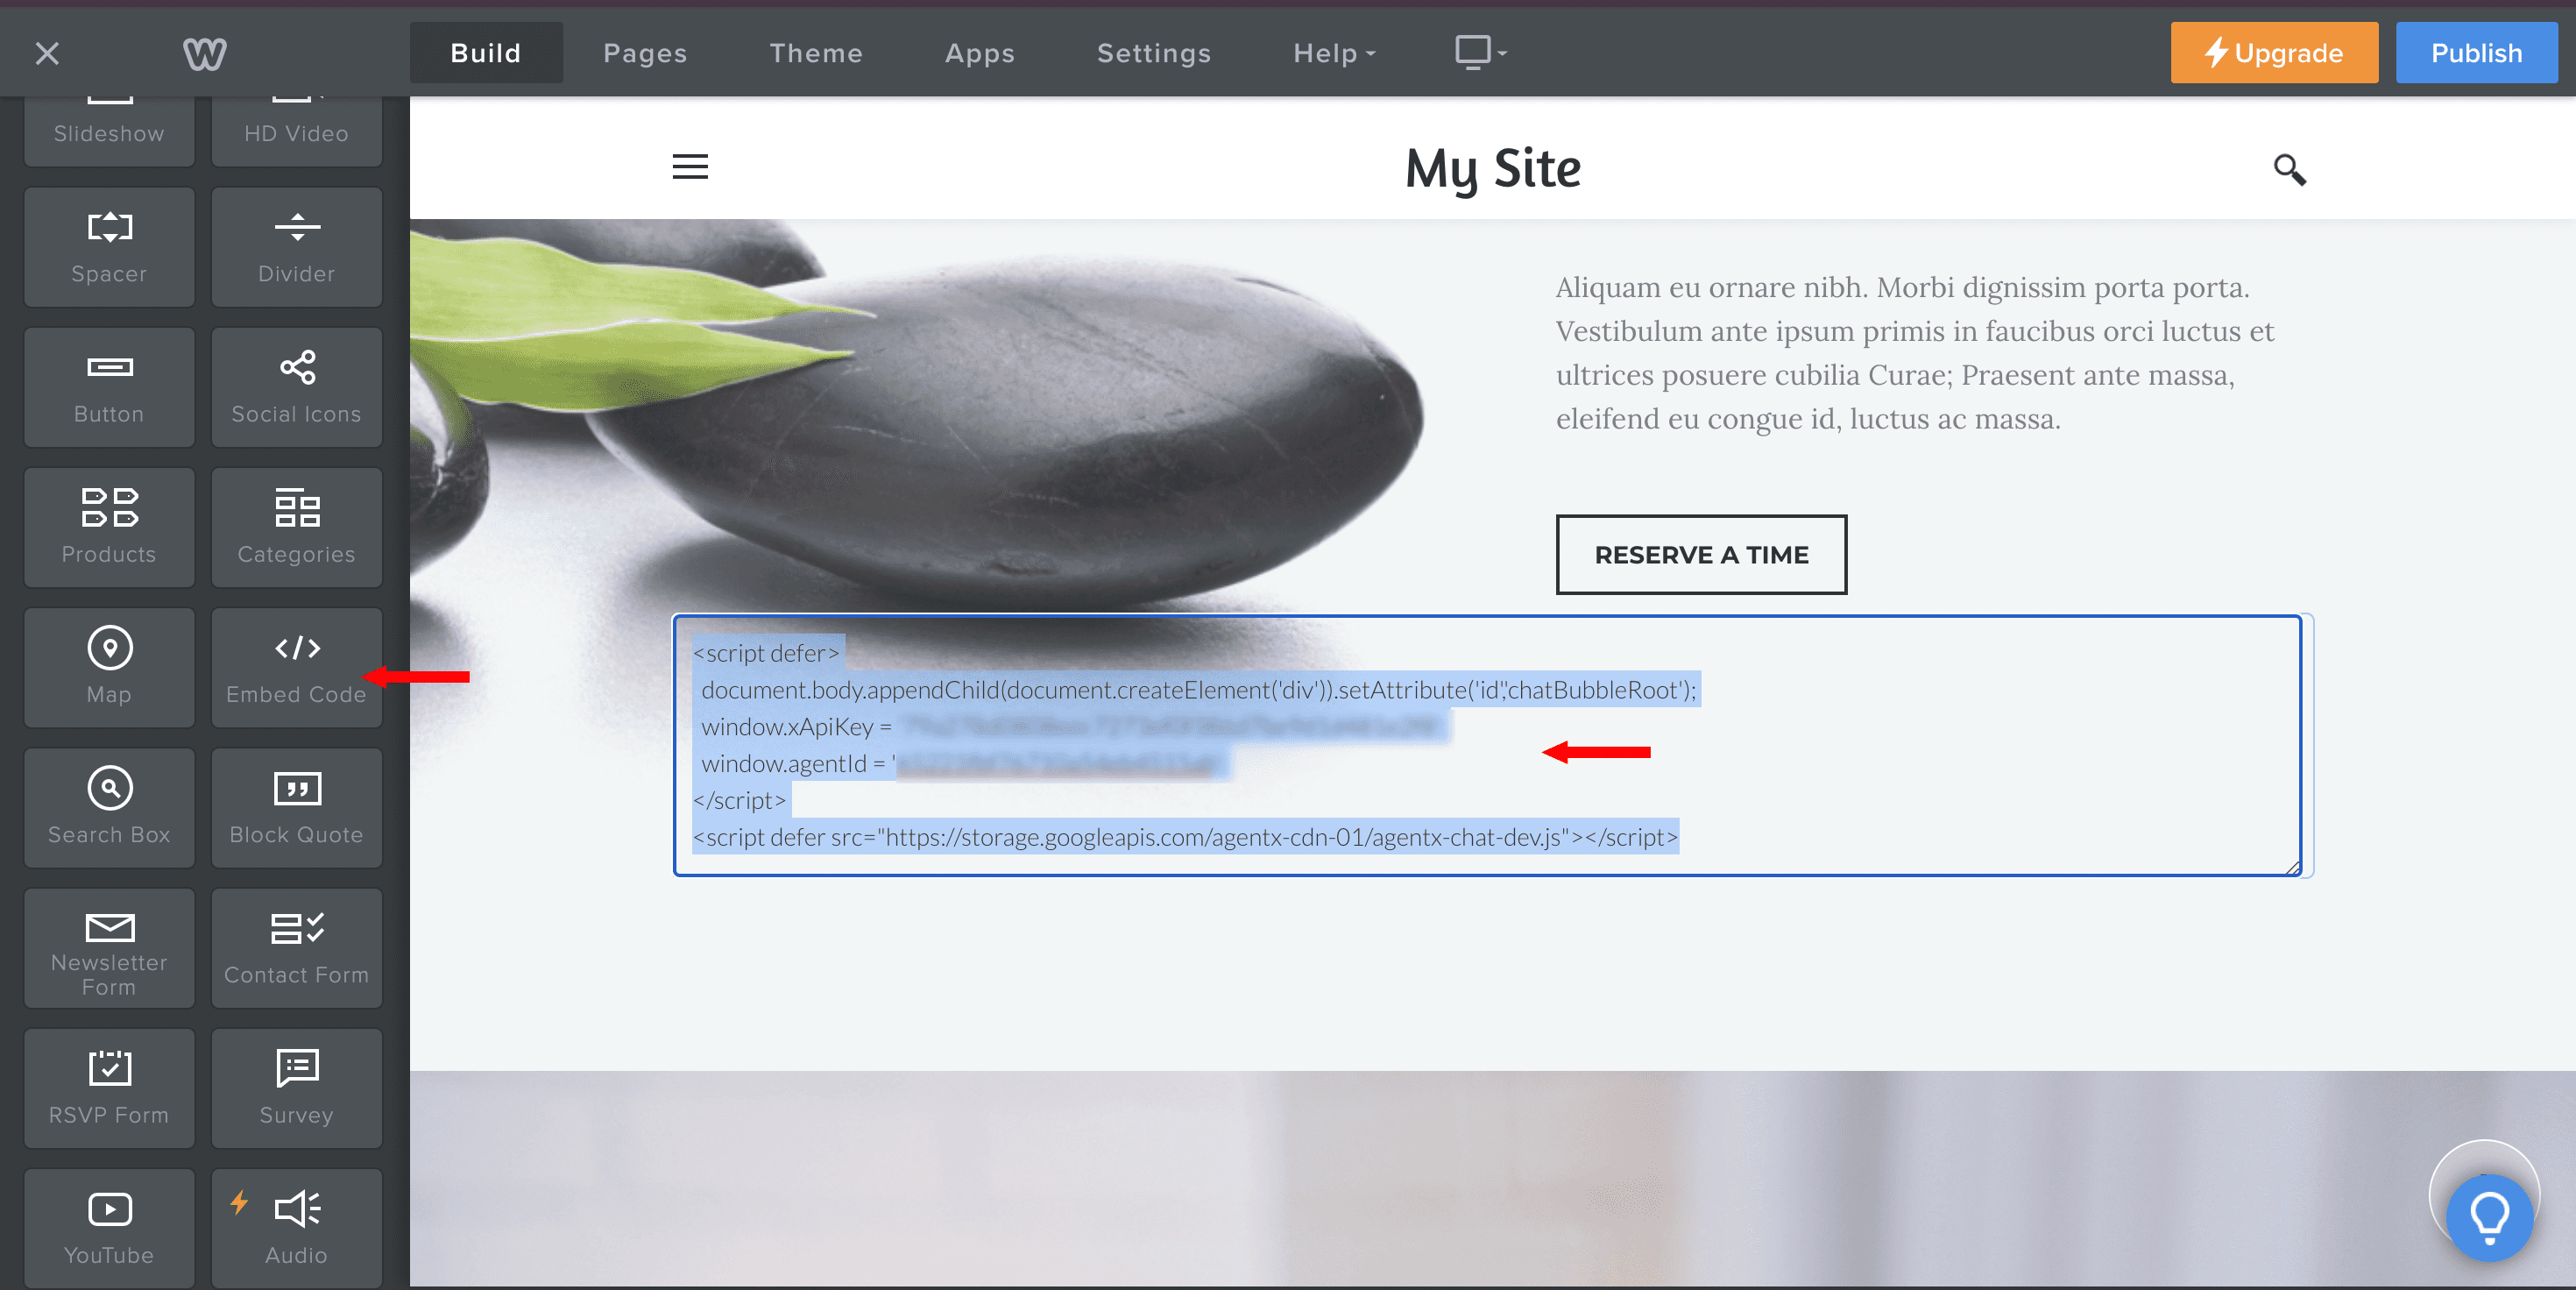2576x1290 pixels.
Task: Select the YouTube element
Action: coord(109,1228)
